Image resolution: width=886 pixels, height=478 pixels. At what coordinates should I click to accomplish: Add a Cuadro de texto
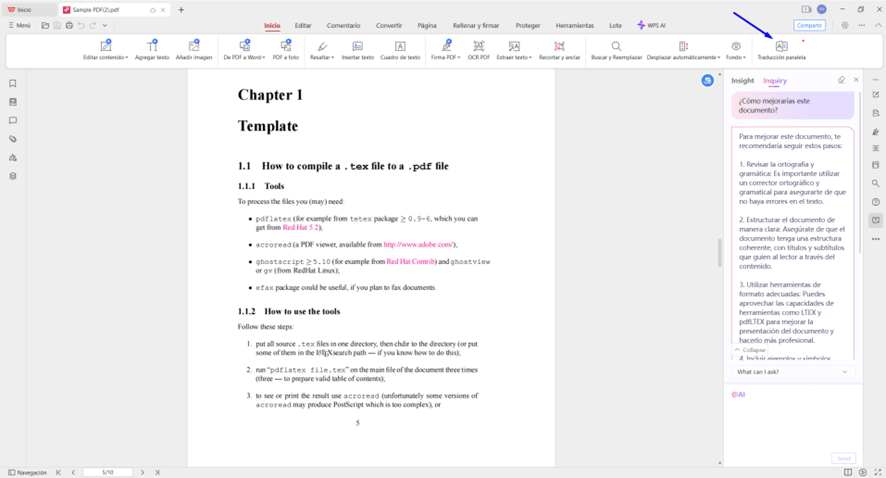click(x=400, y=50)
